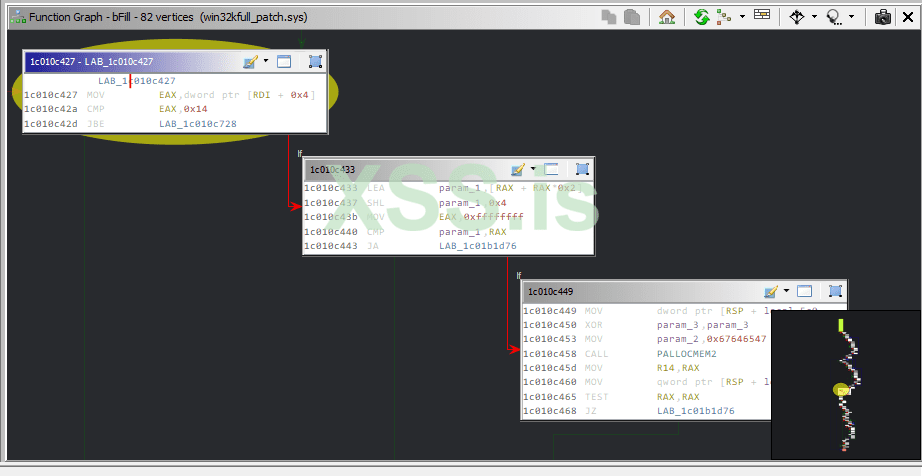Click the Copy toolbar icon
This screenshot has width=922, height=476.
click(x=609, y=17)
